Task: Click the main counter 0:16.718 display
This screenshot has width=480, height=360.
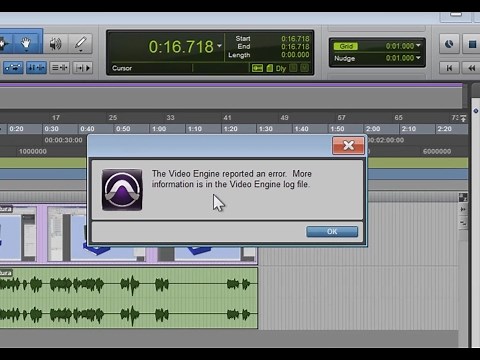Action: pyautogui.click(x=181, y=46)
